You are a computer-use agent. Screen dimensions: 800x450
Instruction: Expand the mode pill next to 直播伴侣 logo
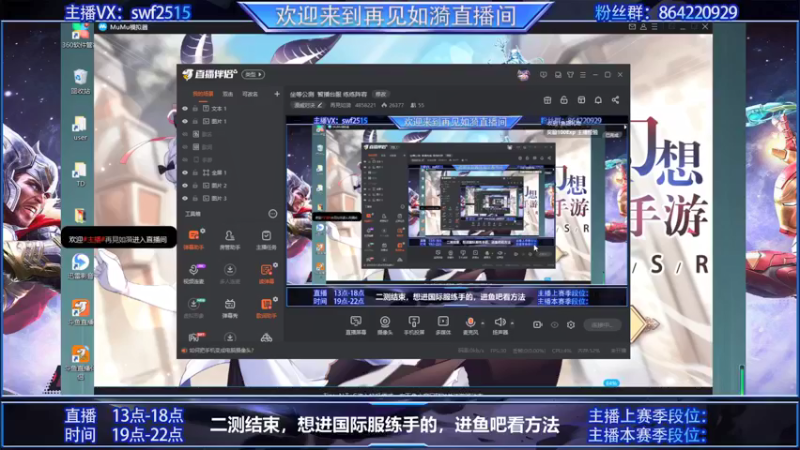point(253,74)
